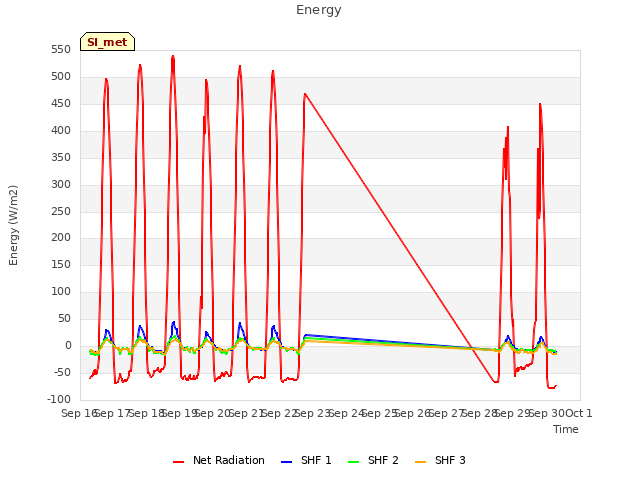Screen dimensions: 640x480
Task: Click the 0 y-axis tick label
Action: click(68, 345)
